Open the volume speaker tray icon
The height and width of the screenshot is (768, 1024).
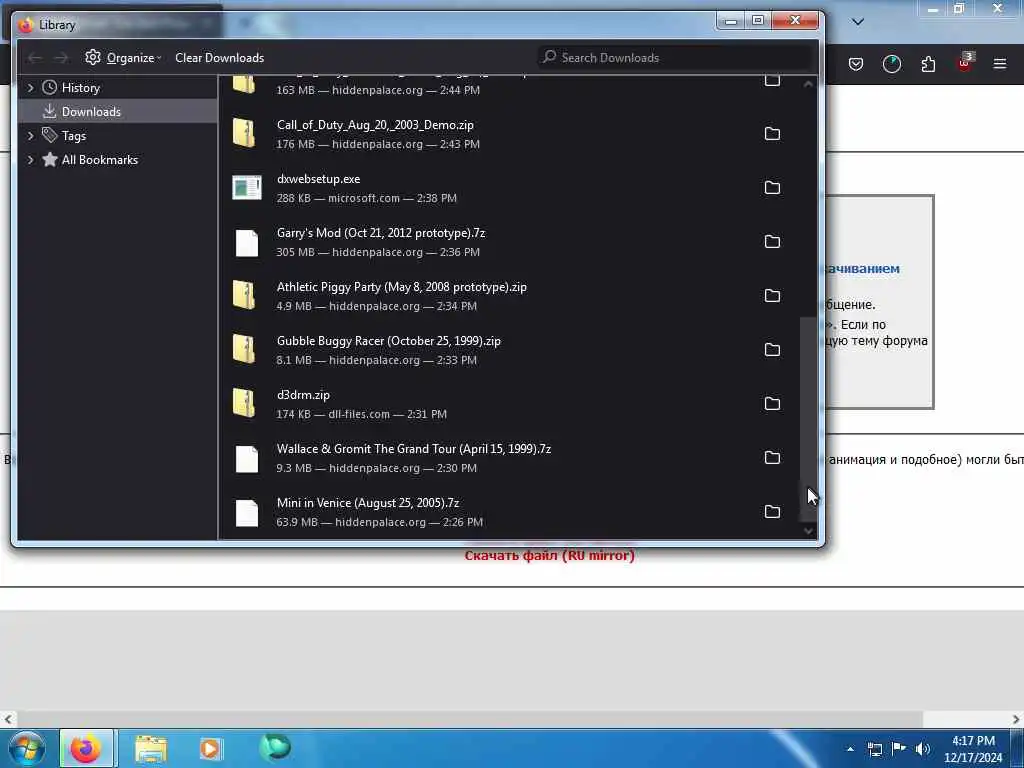click(922, 749)
